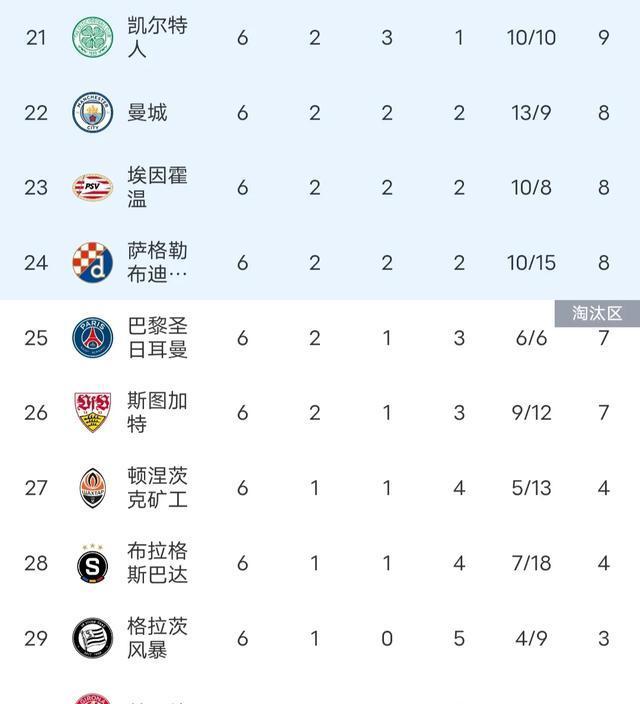Tap the Sparta Prague S logo
The height and width of the screenshot is (704, 640).
pos(93,563)
